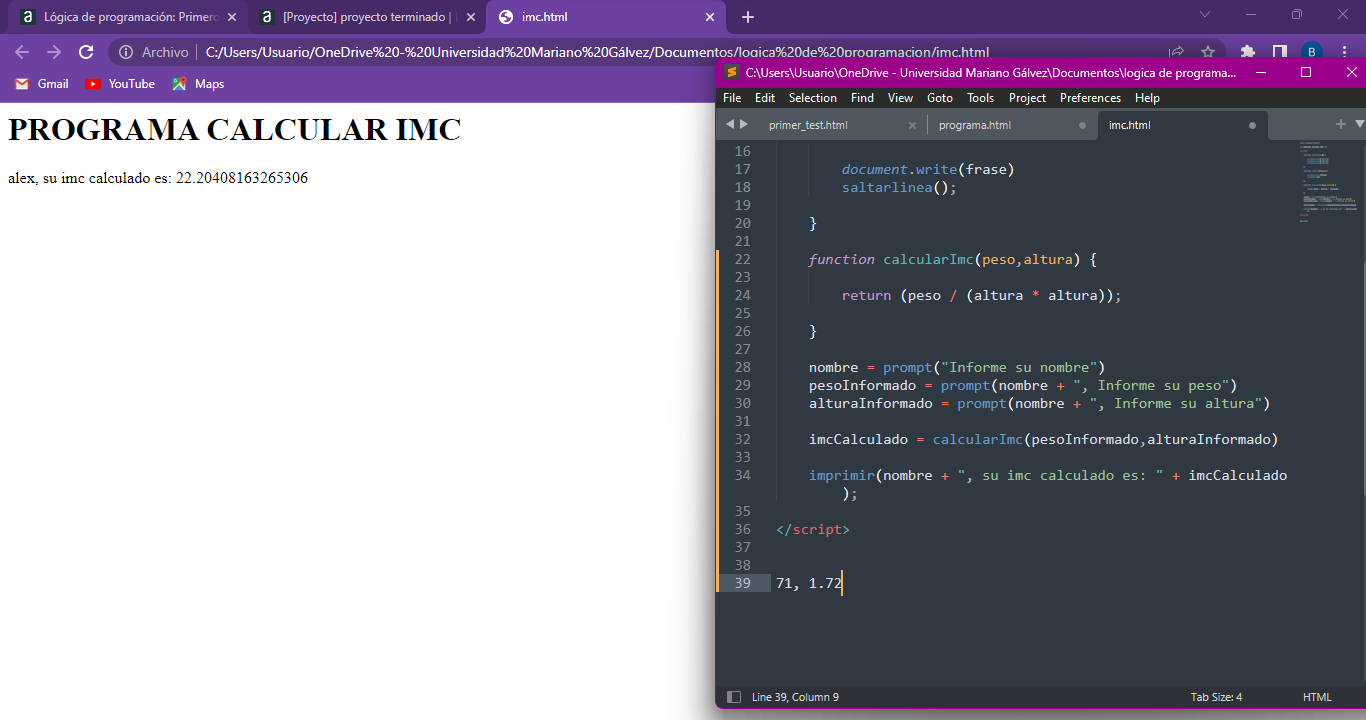The width and height of the screenshot is (1366, 720).
Task: Open Maps bookmark
Action: (x=198, y=84)
